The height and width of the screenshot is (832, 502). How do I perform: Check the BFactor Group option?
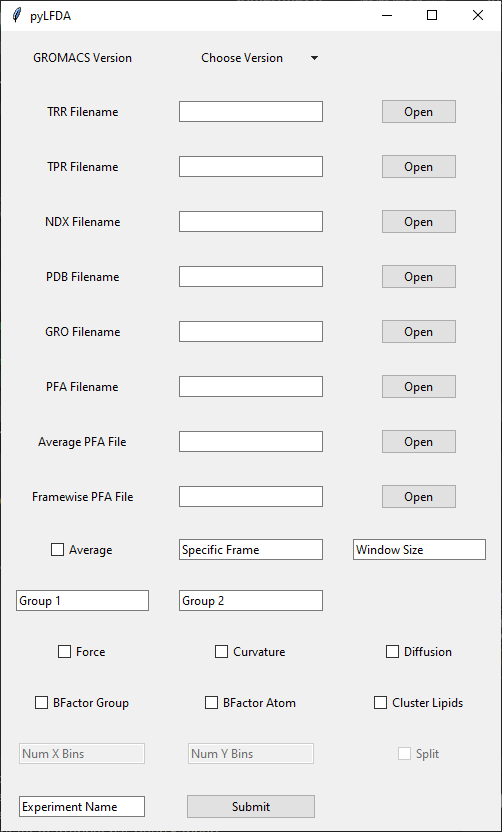click(41, 703)
